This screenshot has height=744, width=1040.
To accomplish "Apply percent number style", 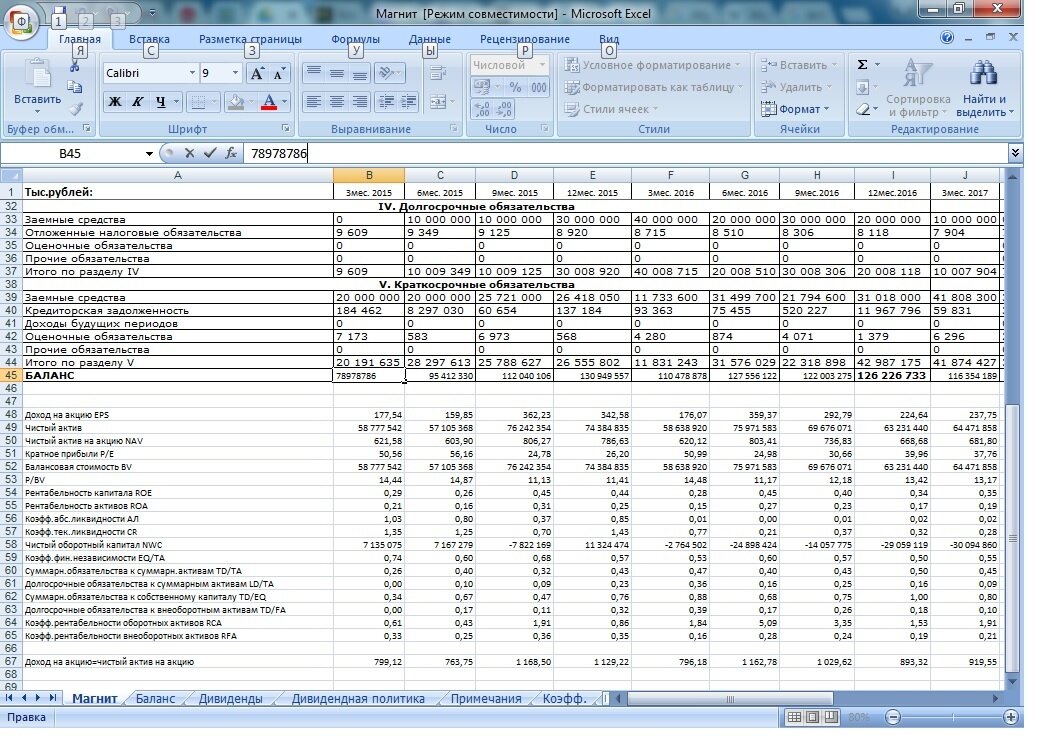I will (x=515, y=87).
